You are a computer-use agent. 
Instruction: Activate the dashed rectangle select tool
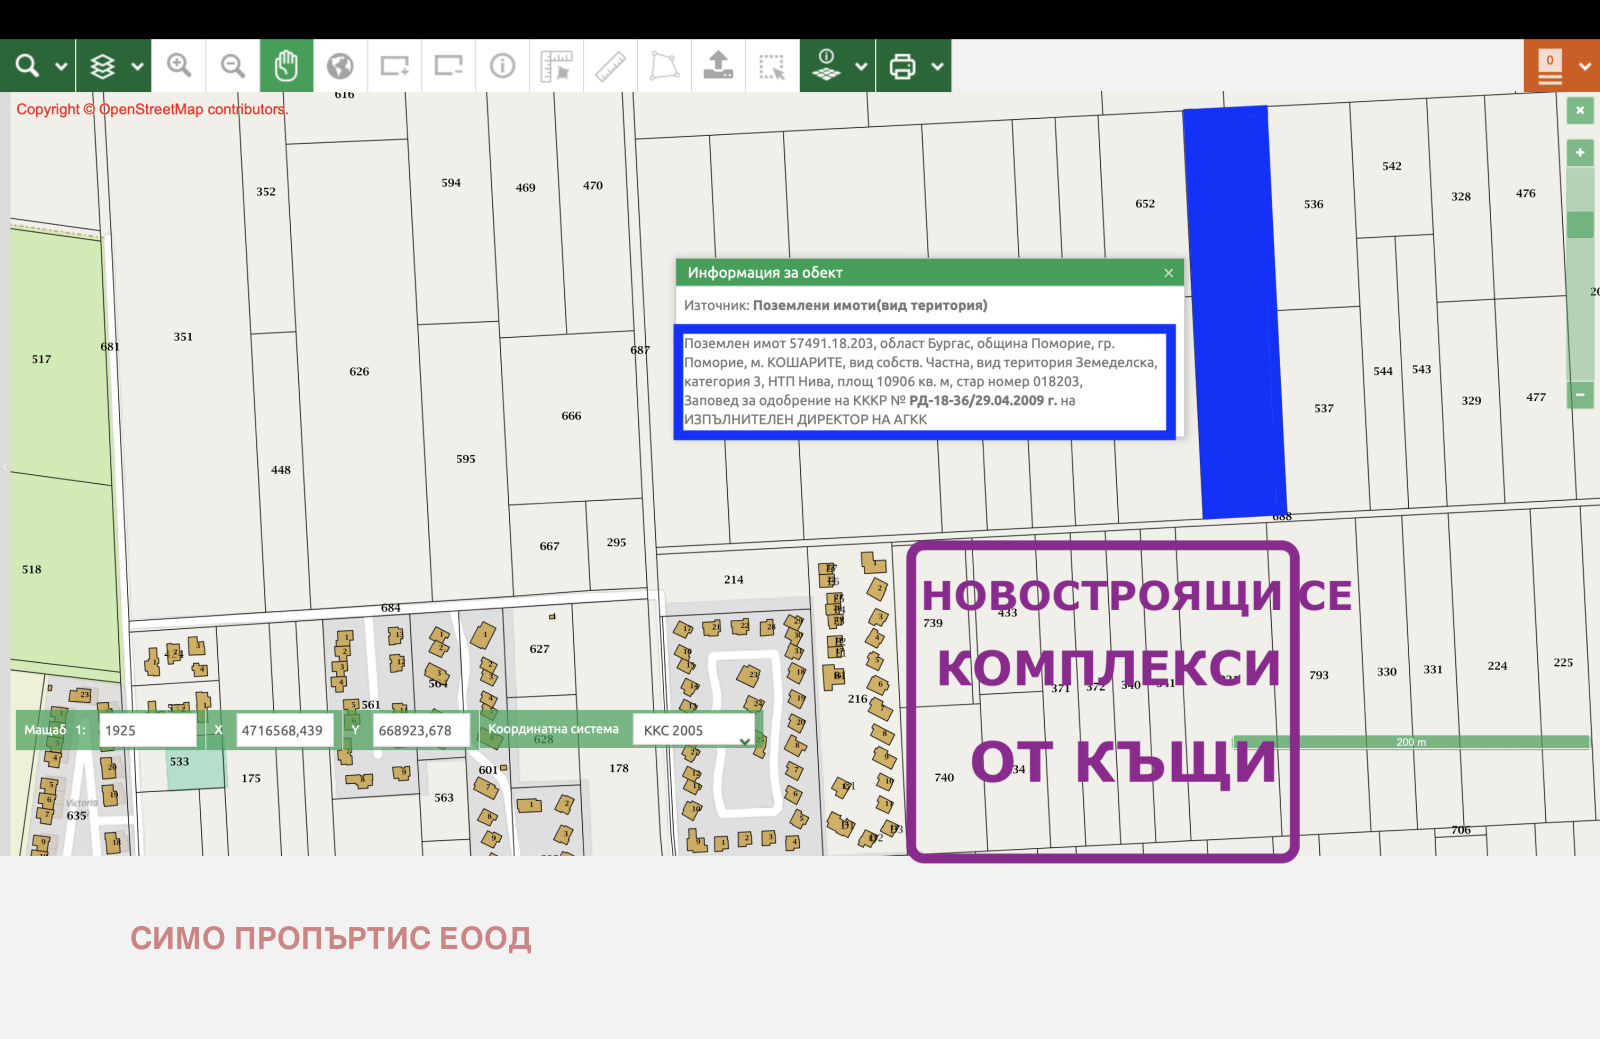pos(772,65)
